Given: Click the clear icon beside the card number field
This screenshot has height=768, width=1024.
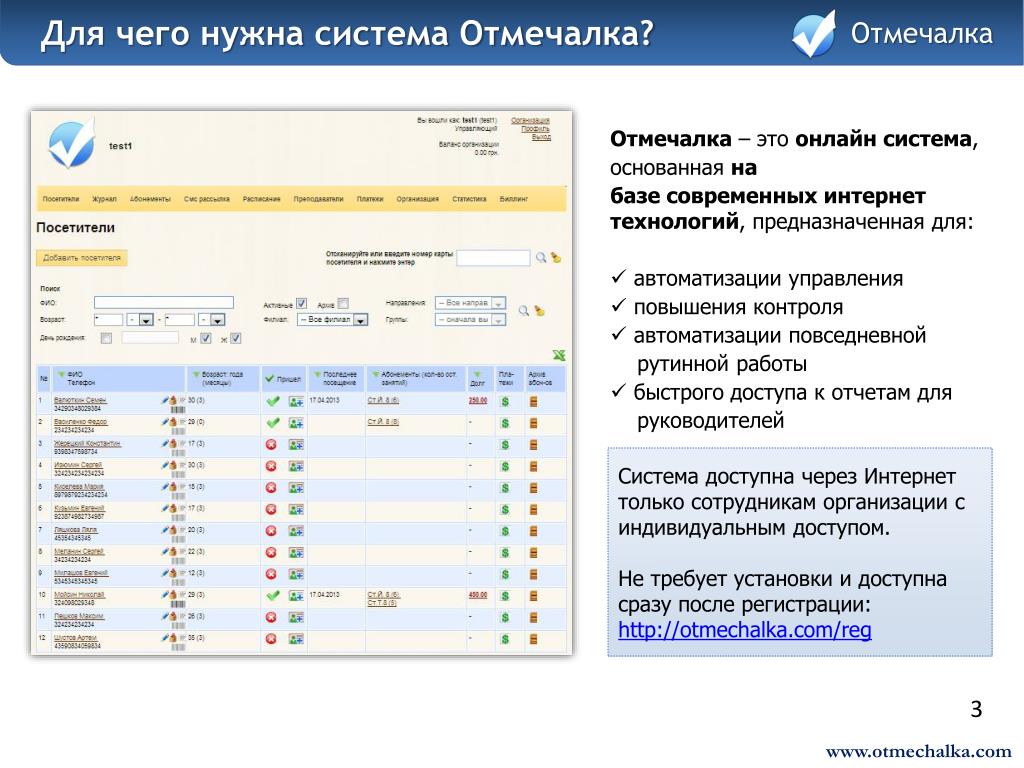Looking at the screenshot, I should click(556, 257).
